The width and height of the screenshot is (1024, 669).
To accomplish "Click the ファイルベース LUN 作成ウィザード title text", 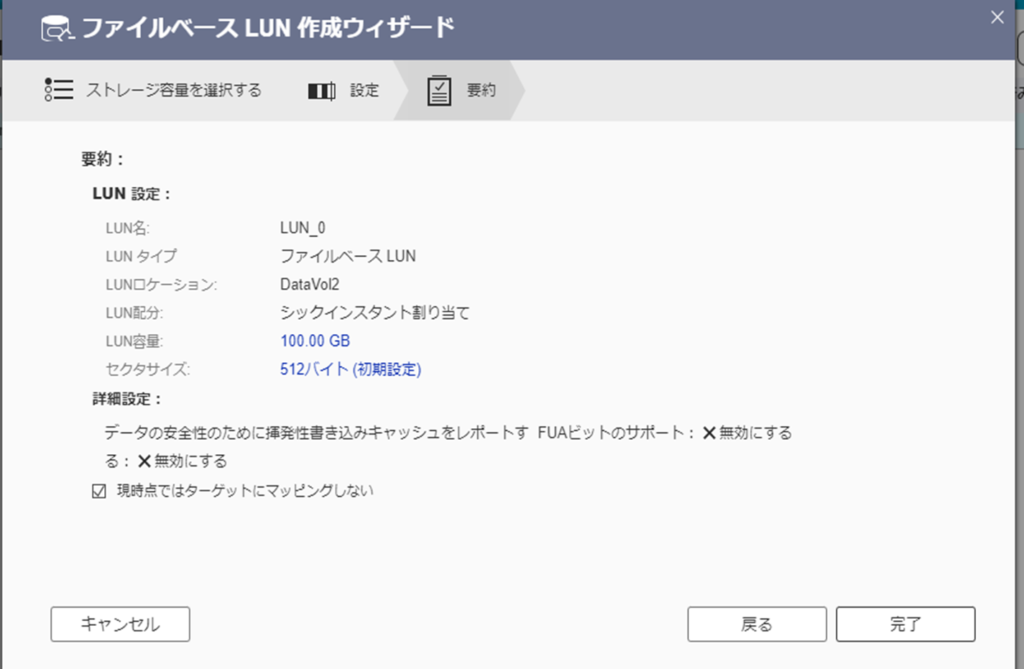I will tap(268, 28).
